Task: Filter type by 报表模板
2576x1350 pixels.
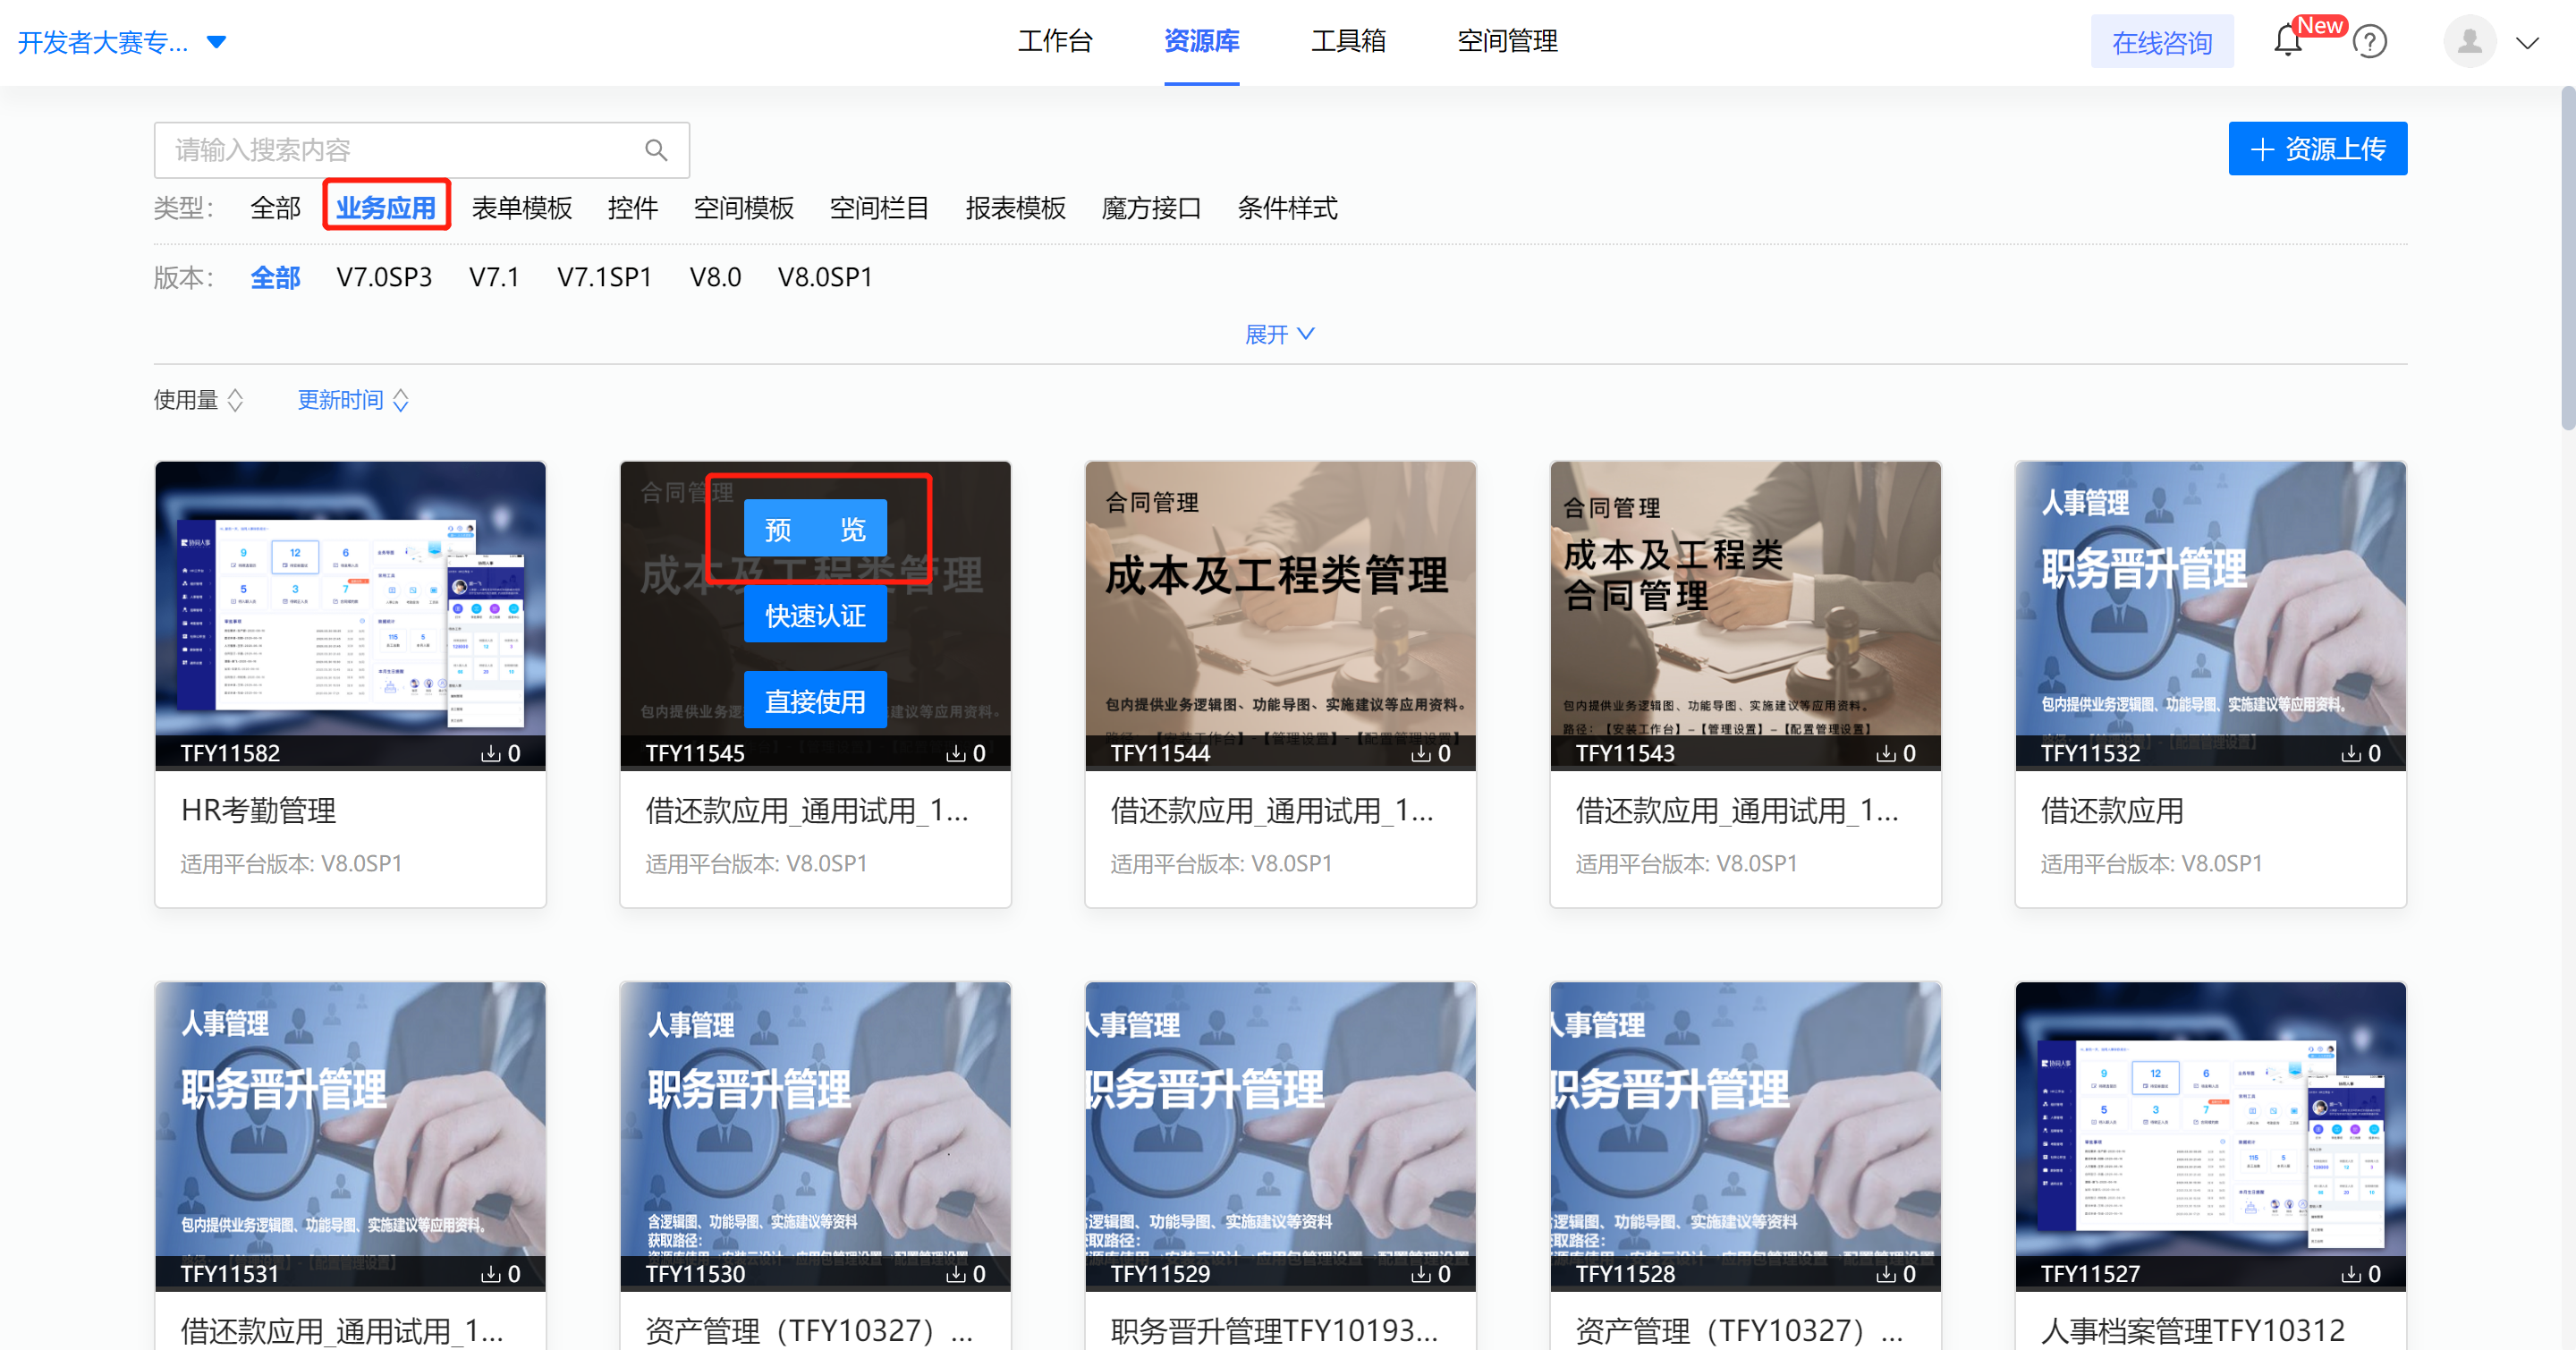Action: tap(1016, 208)
